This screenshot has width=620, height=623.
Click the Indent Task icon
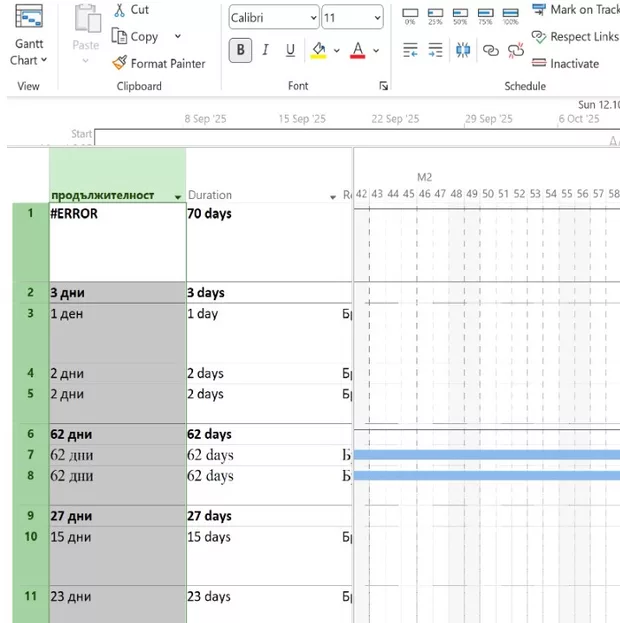435,50
